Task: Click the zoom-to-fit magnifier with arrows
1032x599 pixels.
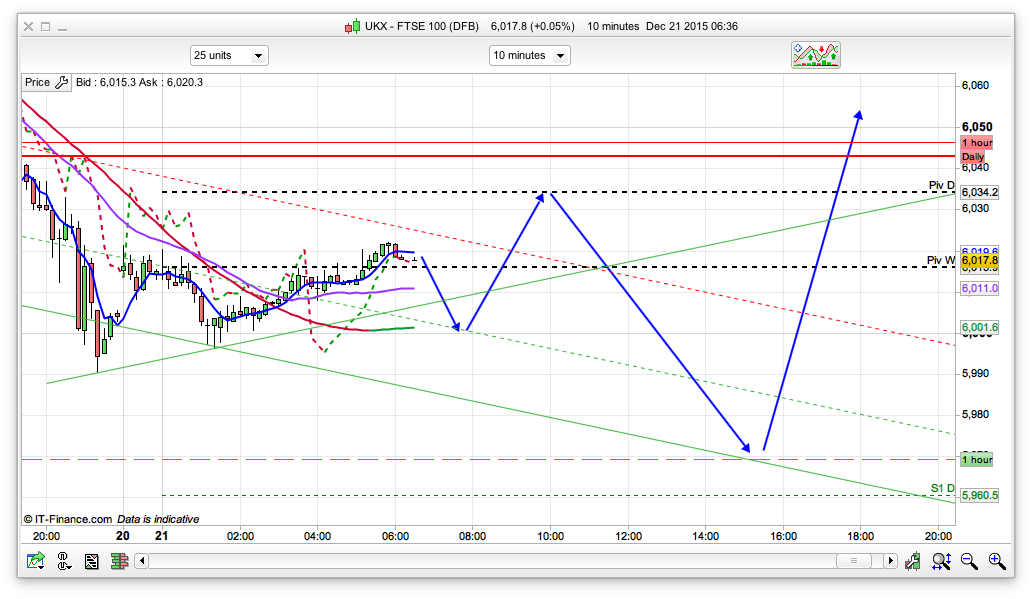Action: tap(942, 561)
